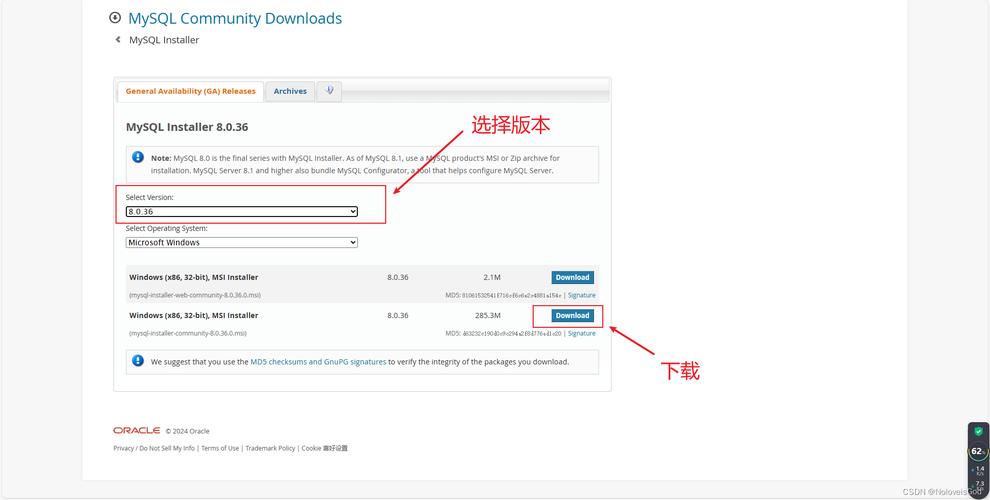Open the Cookie preferences footer link
This screenshot has height=500, width=990.
[325, 448]
